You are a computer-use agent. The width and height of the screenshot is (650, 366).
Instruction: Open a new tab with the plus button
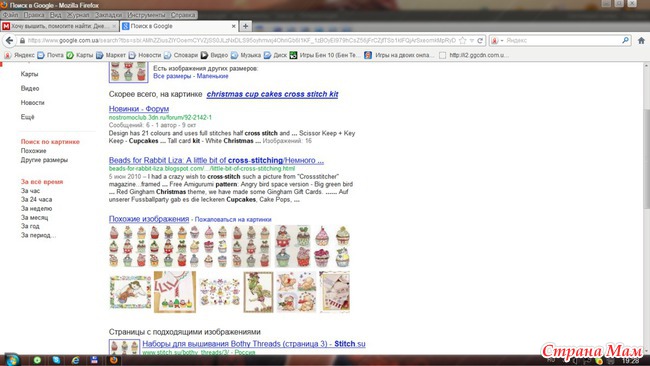coord(245,26)
